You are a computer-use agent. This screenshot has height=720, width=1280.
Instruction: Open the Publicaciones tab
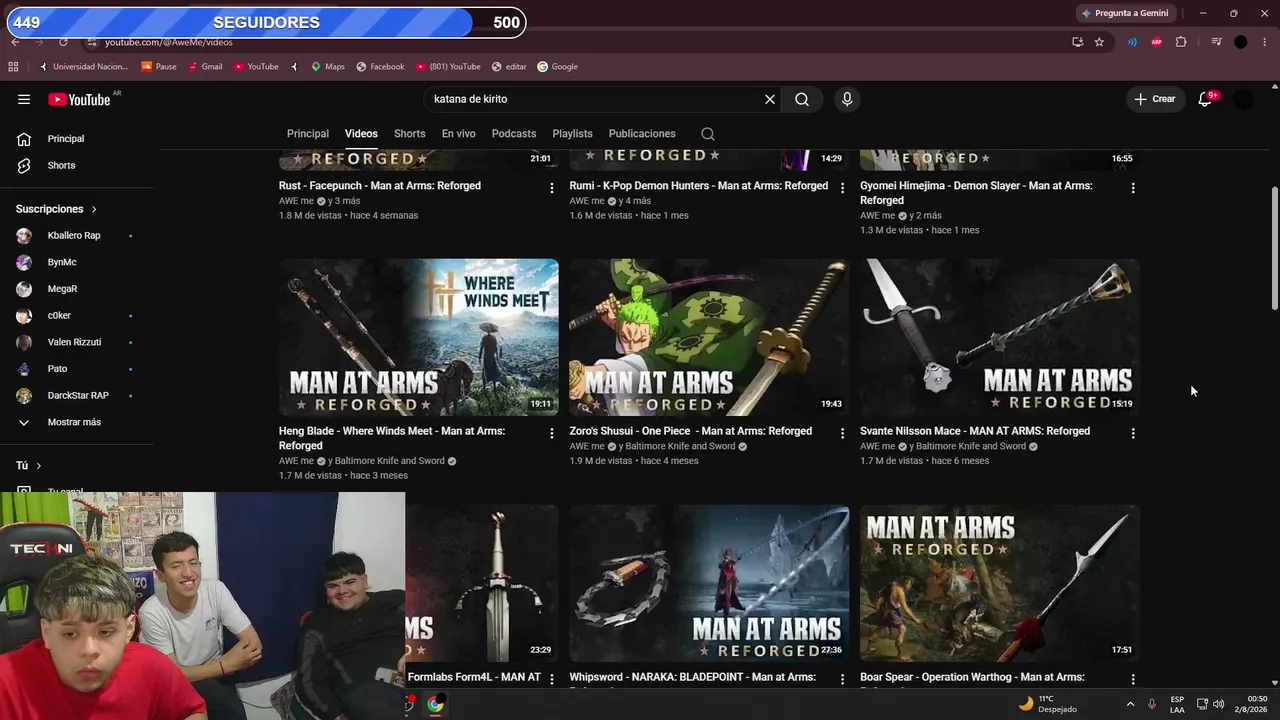642,134
